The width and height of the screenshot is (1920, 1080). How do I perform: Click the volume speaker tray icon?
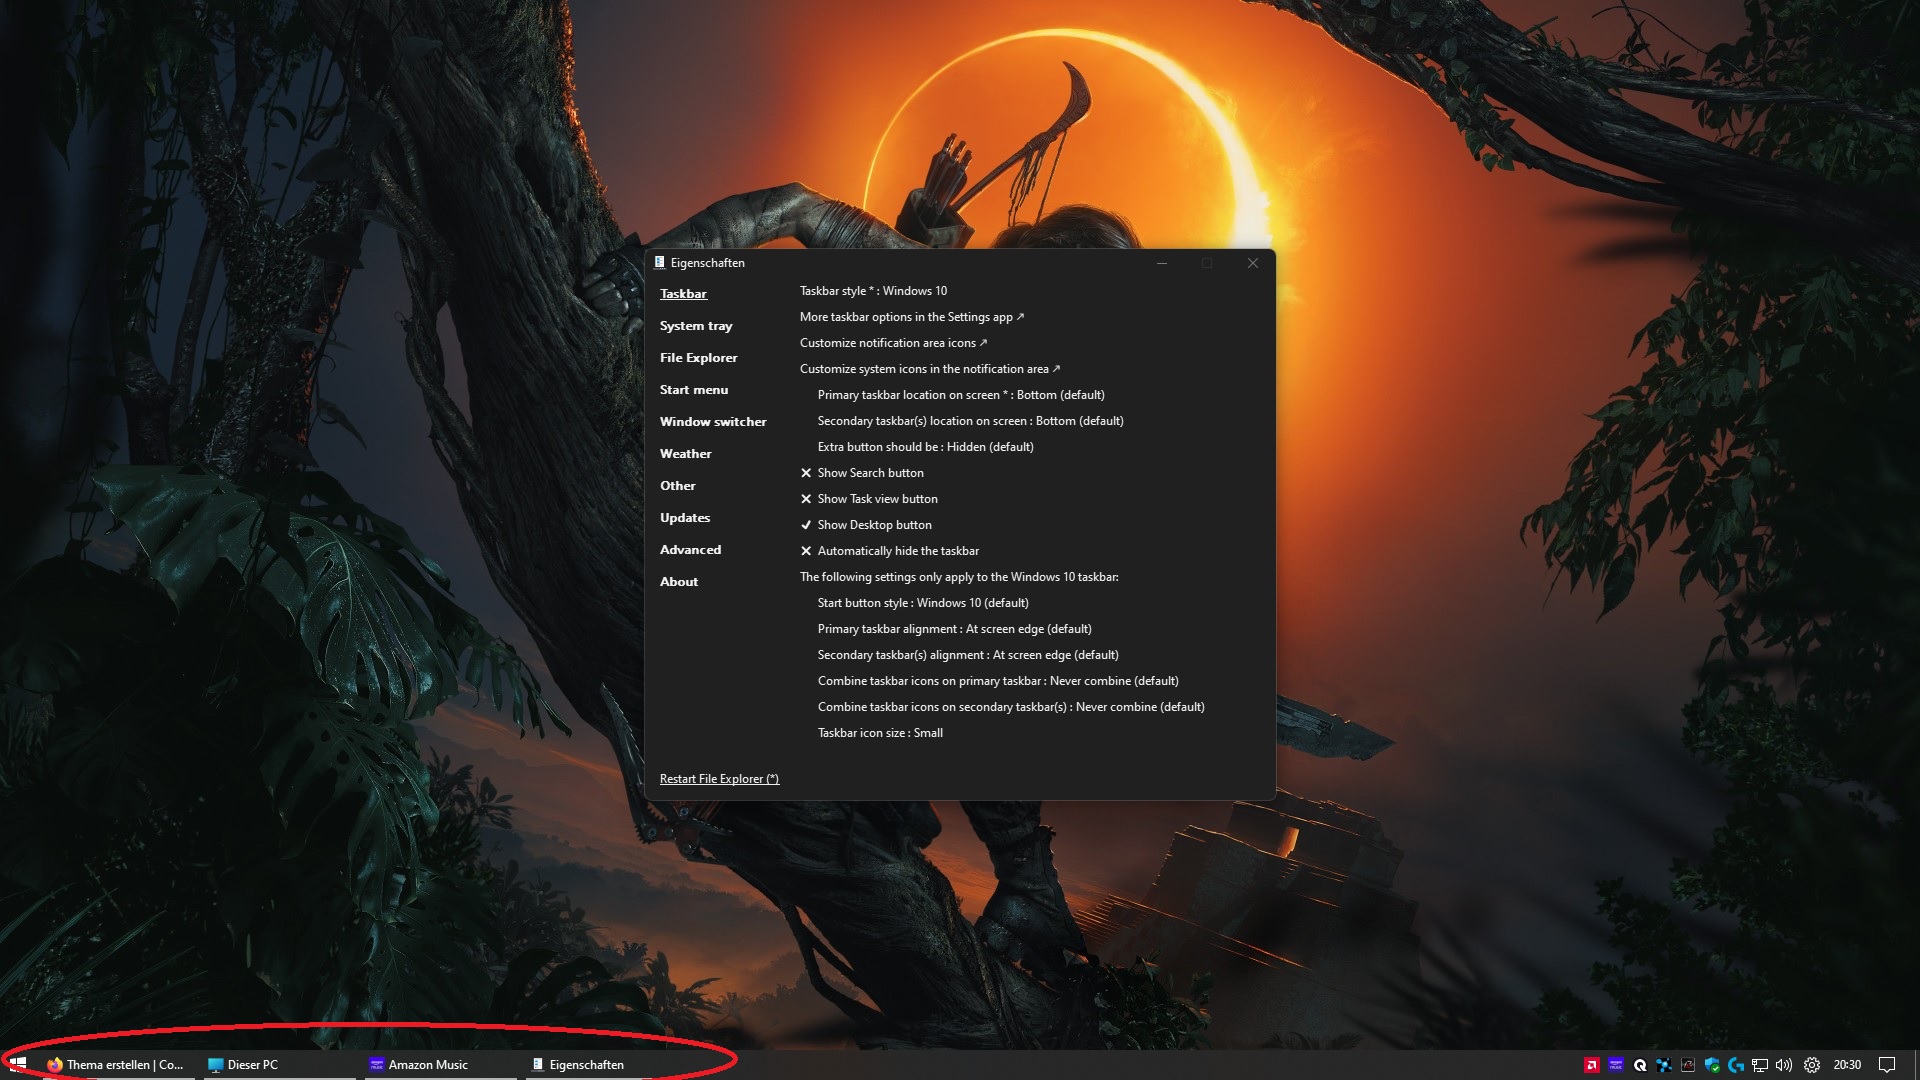pyautogui.click(x=1784, y=1065)
